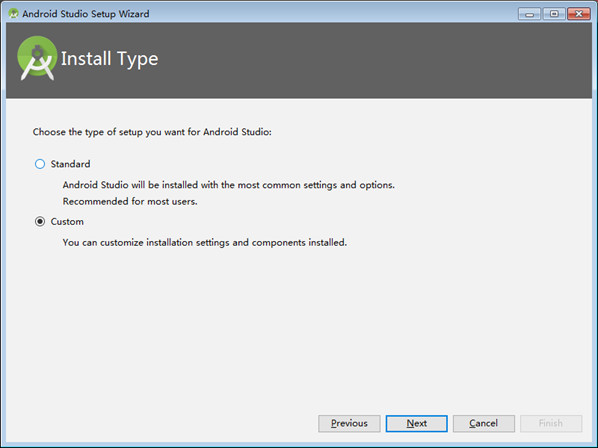598x448 pixels.
Task: Click 'Recommended for most users.' text
Action: pos(130,201)
